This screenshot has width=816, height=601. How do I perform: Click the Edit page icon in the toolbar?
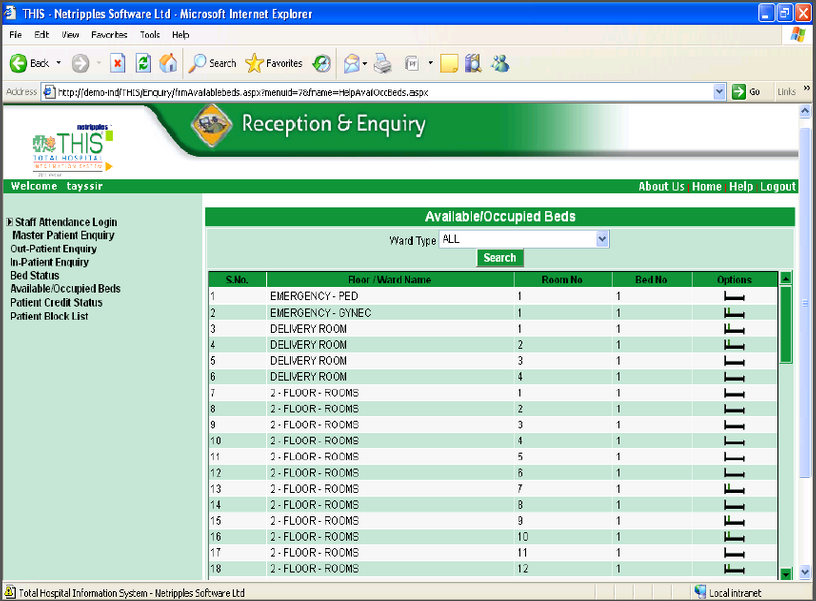click(x=412, y=63)
